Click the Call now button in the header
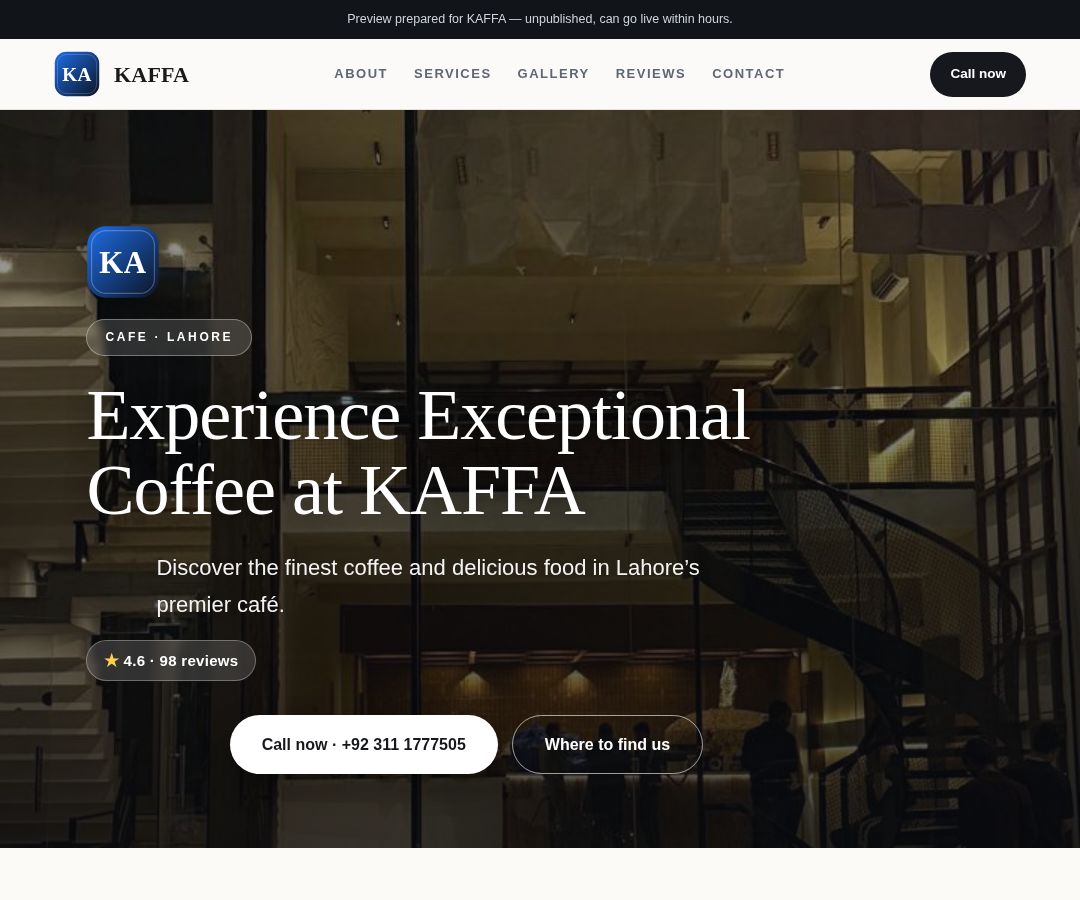This screenshot has height=900, width=1080. (977, 74)
